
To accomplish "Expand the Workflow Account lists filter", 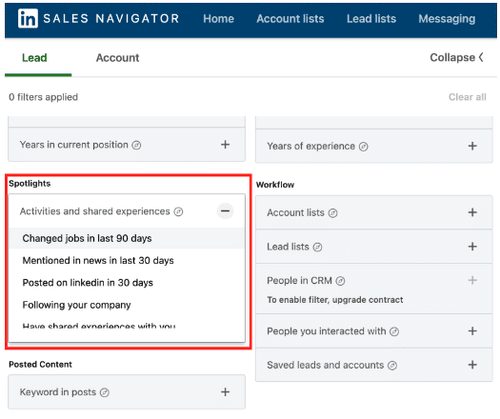I will pyautogui.click(x=472, y=212).
